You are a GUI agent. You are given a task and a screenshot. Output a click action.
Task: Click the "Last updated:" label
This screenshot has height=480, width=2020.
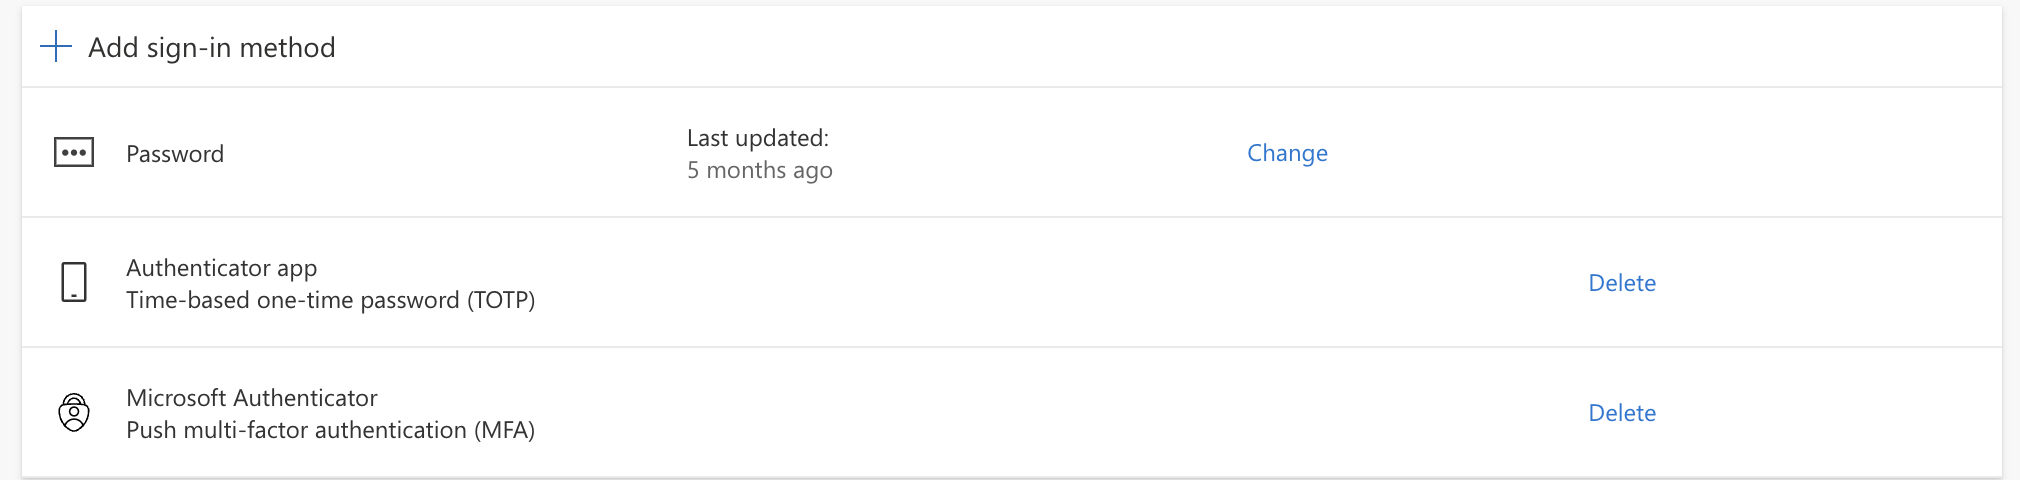757,138
